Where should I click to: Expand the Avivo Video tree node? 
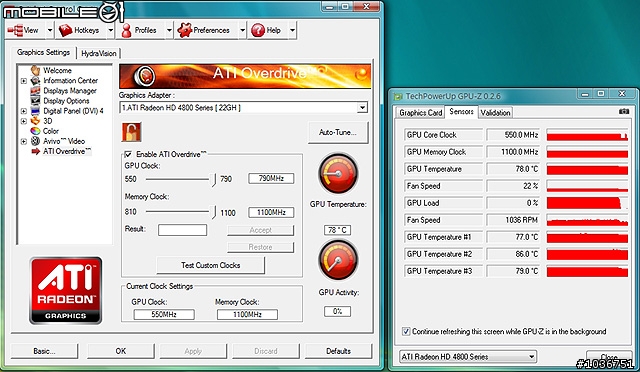(x=24, y=142)
